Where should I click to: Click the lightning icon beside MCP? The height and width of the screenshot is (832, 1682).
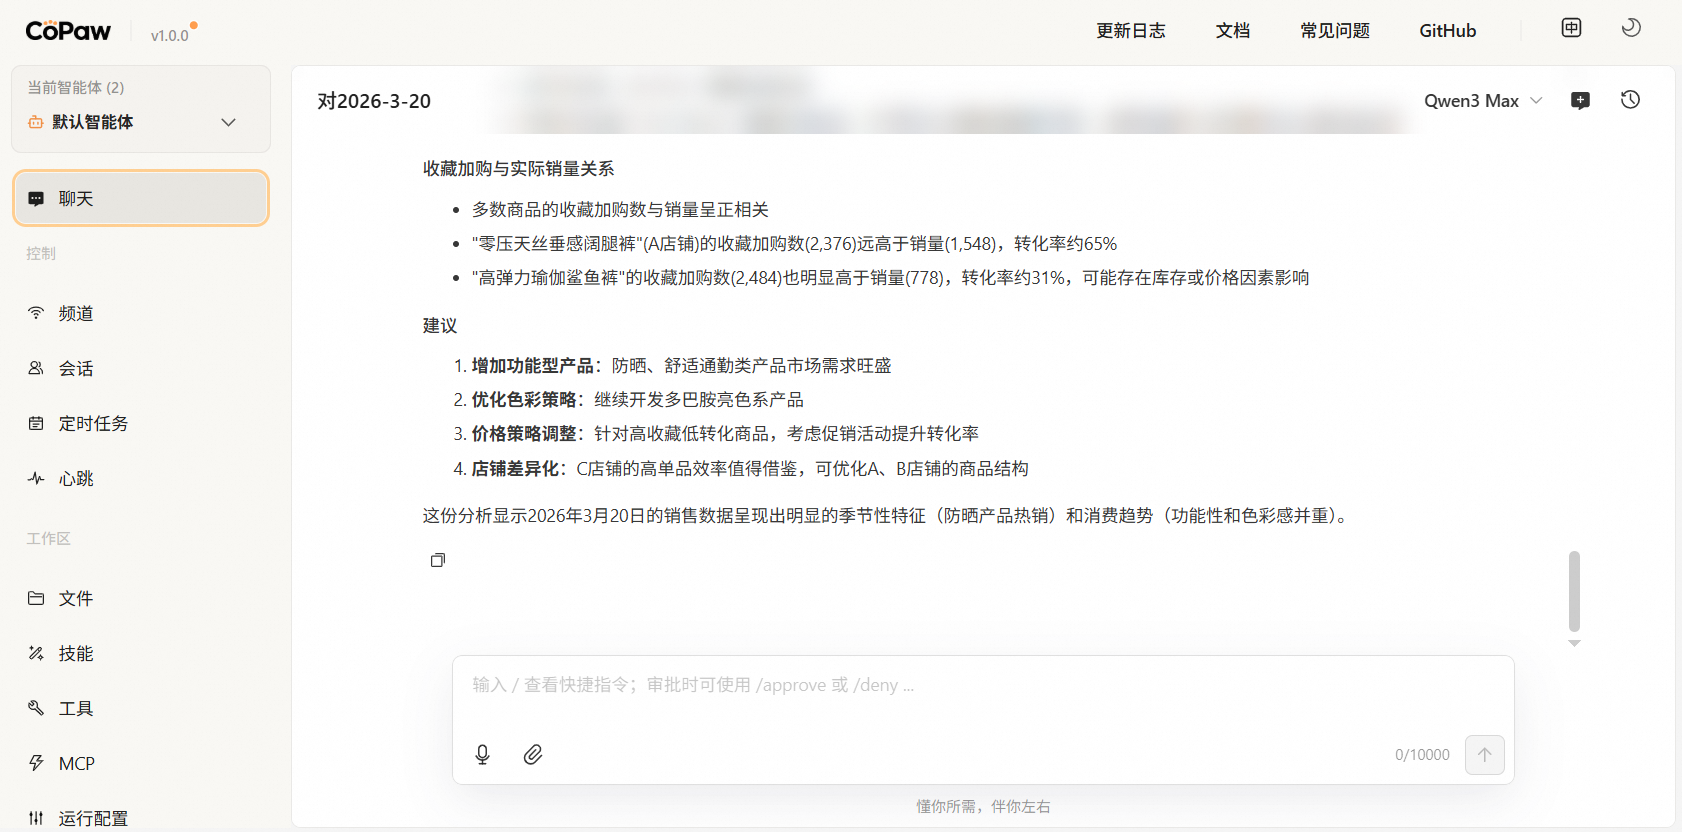(36, 763)
